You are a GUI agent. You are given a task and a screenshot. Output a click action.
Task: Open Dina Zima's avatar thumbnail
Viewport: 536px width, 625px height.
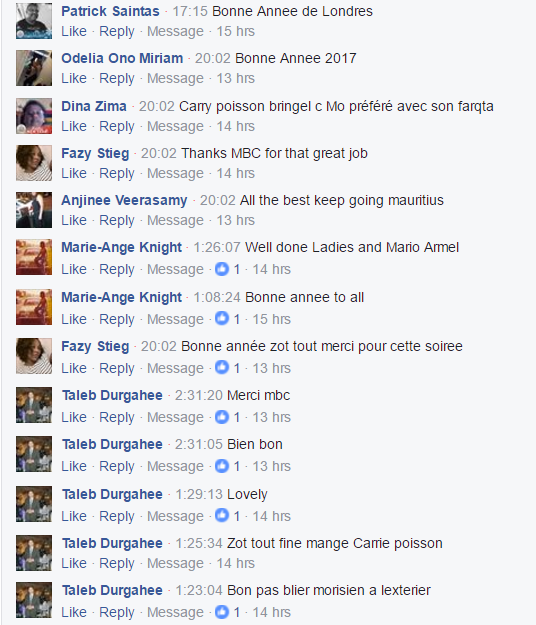[34, 116]
